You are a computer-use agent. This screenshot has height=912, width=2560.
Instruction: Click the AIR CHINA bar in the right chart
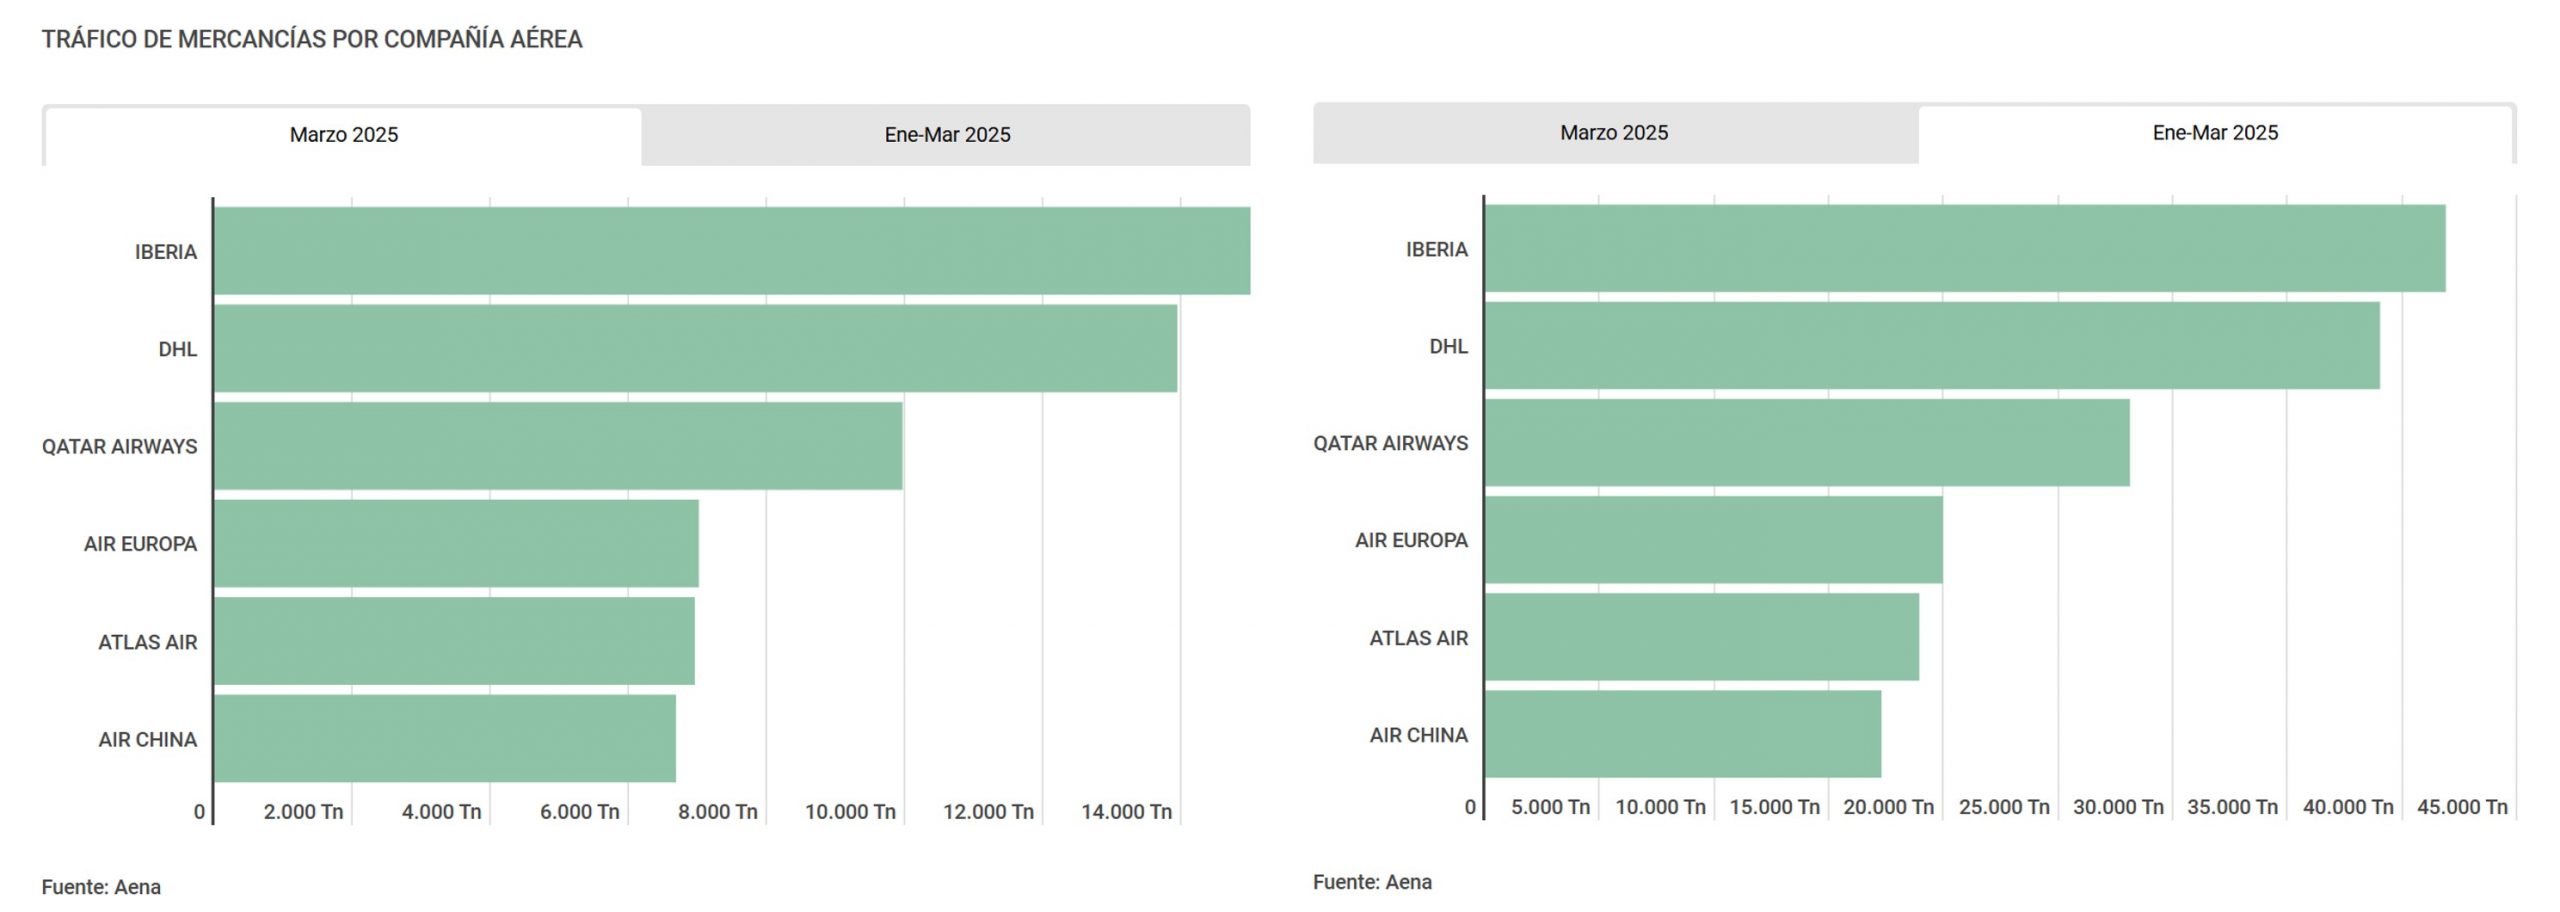(x=1683, y=734)
